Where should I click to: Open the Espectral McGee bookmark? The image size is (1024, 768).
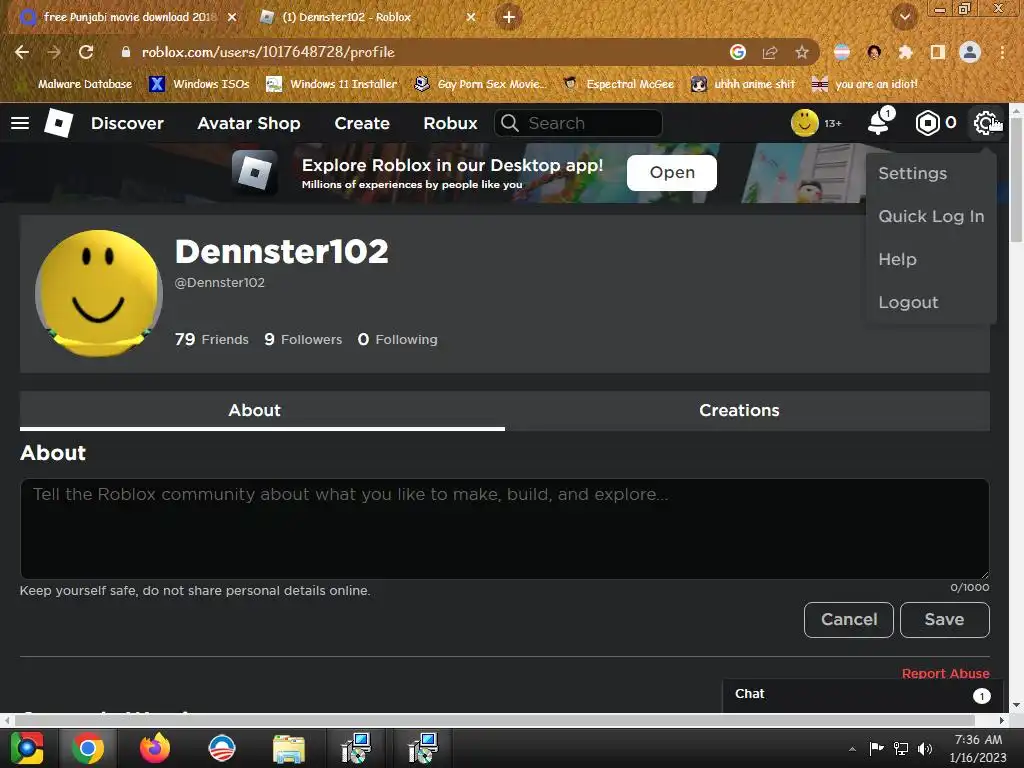tap(618, 84)
